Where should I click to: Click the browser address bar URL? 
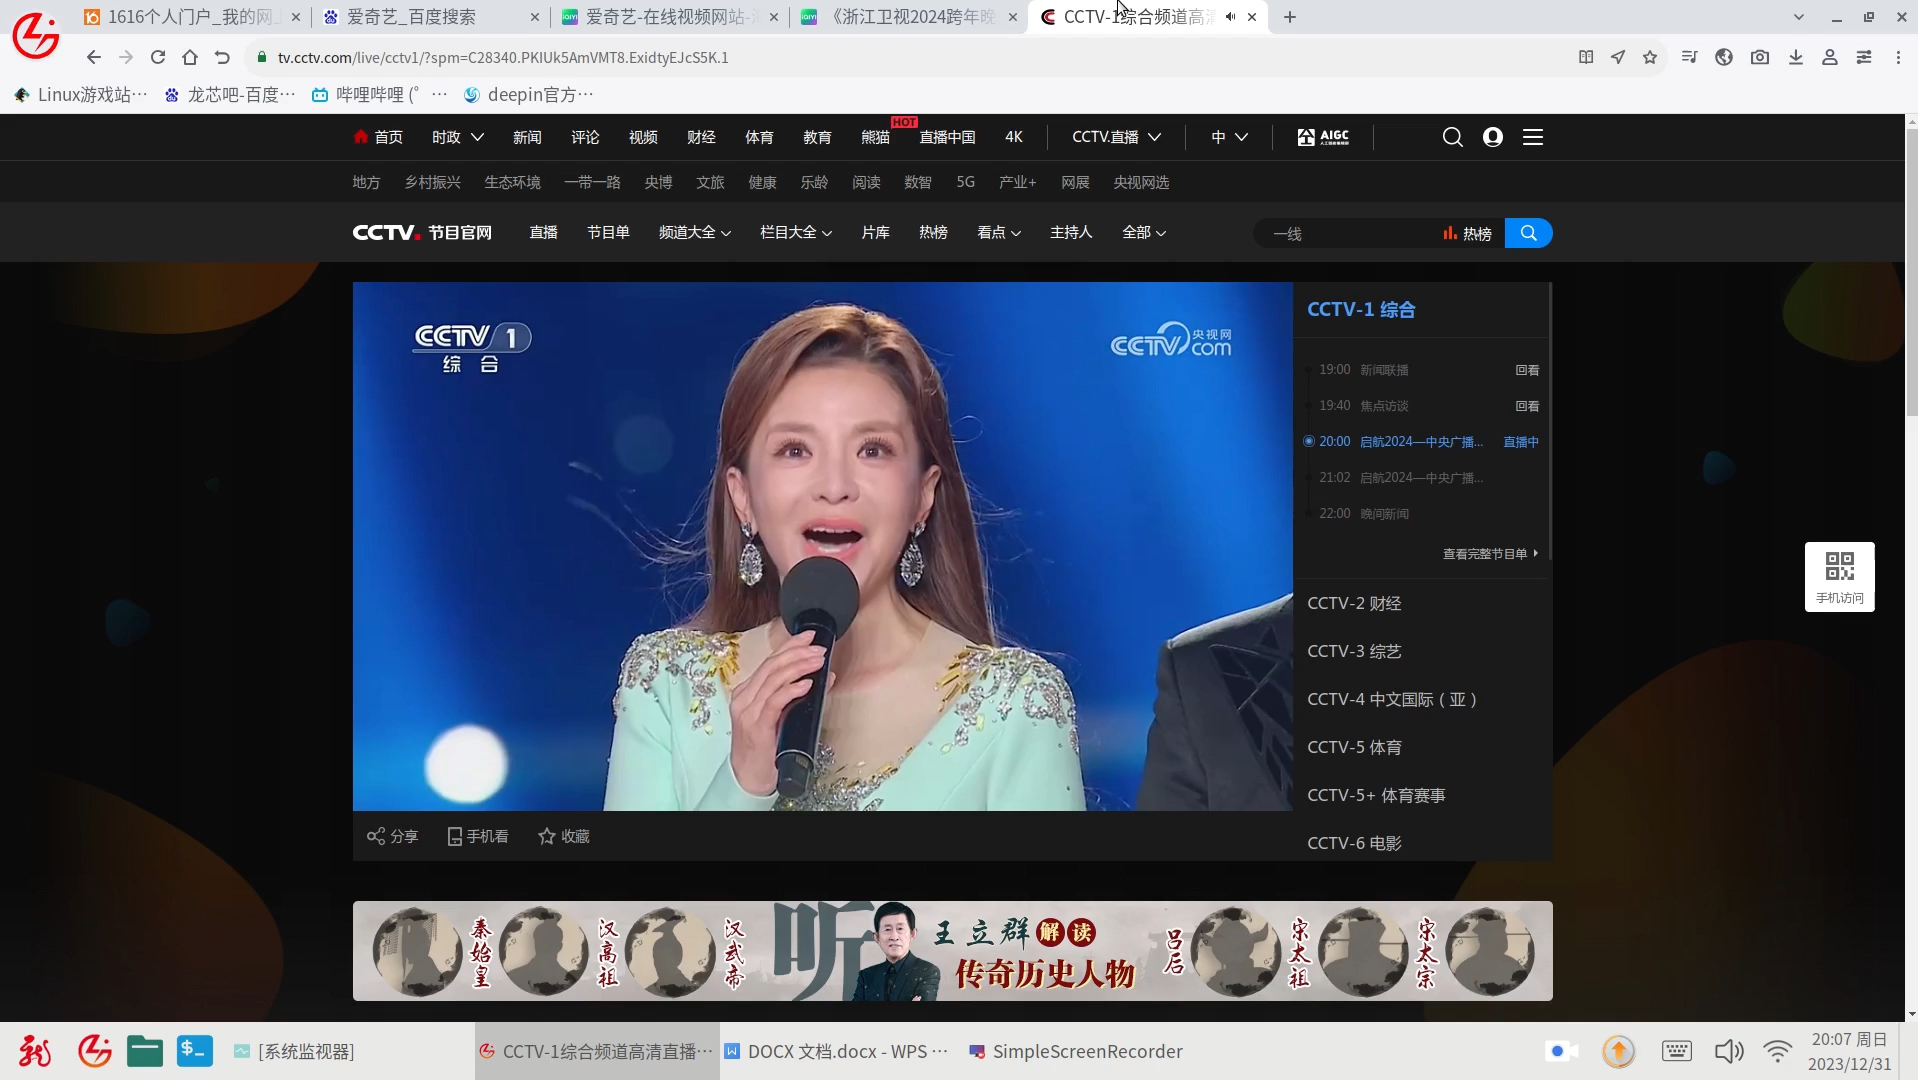click(503, 58)
